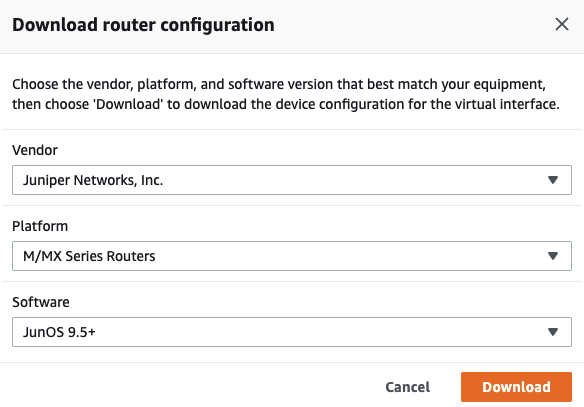Click the JunOS 9.5+ value text
The image size is (584, 407).
pyautogui.click(x=59, y=332)
